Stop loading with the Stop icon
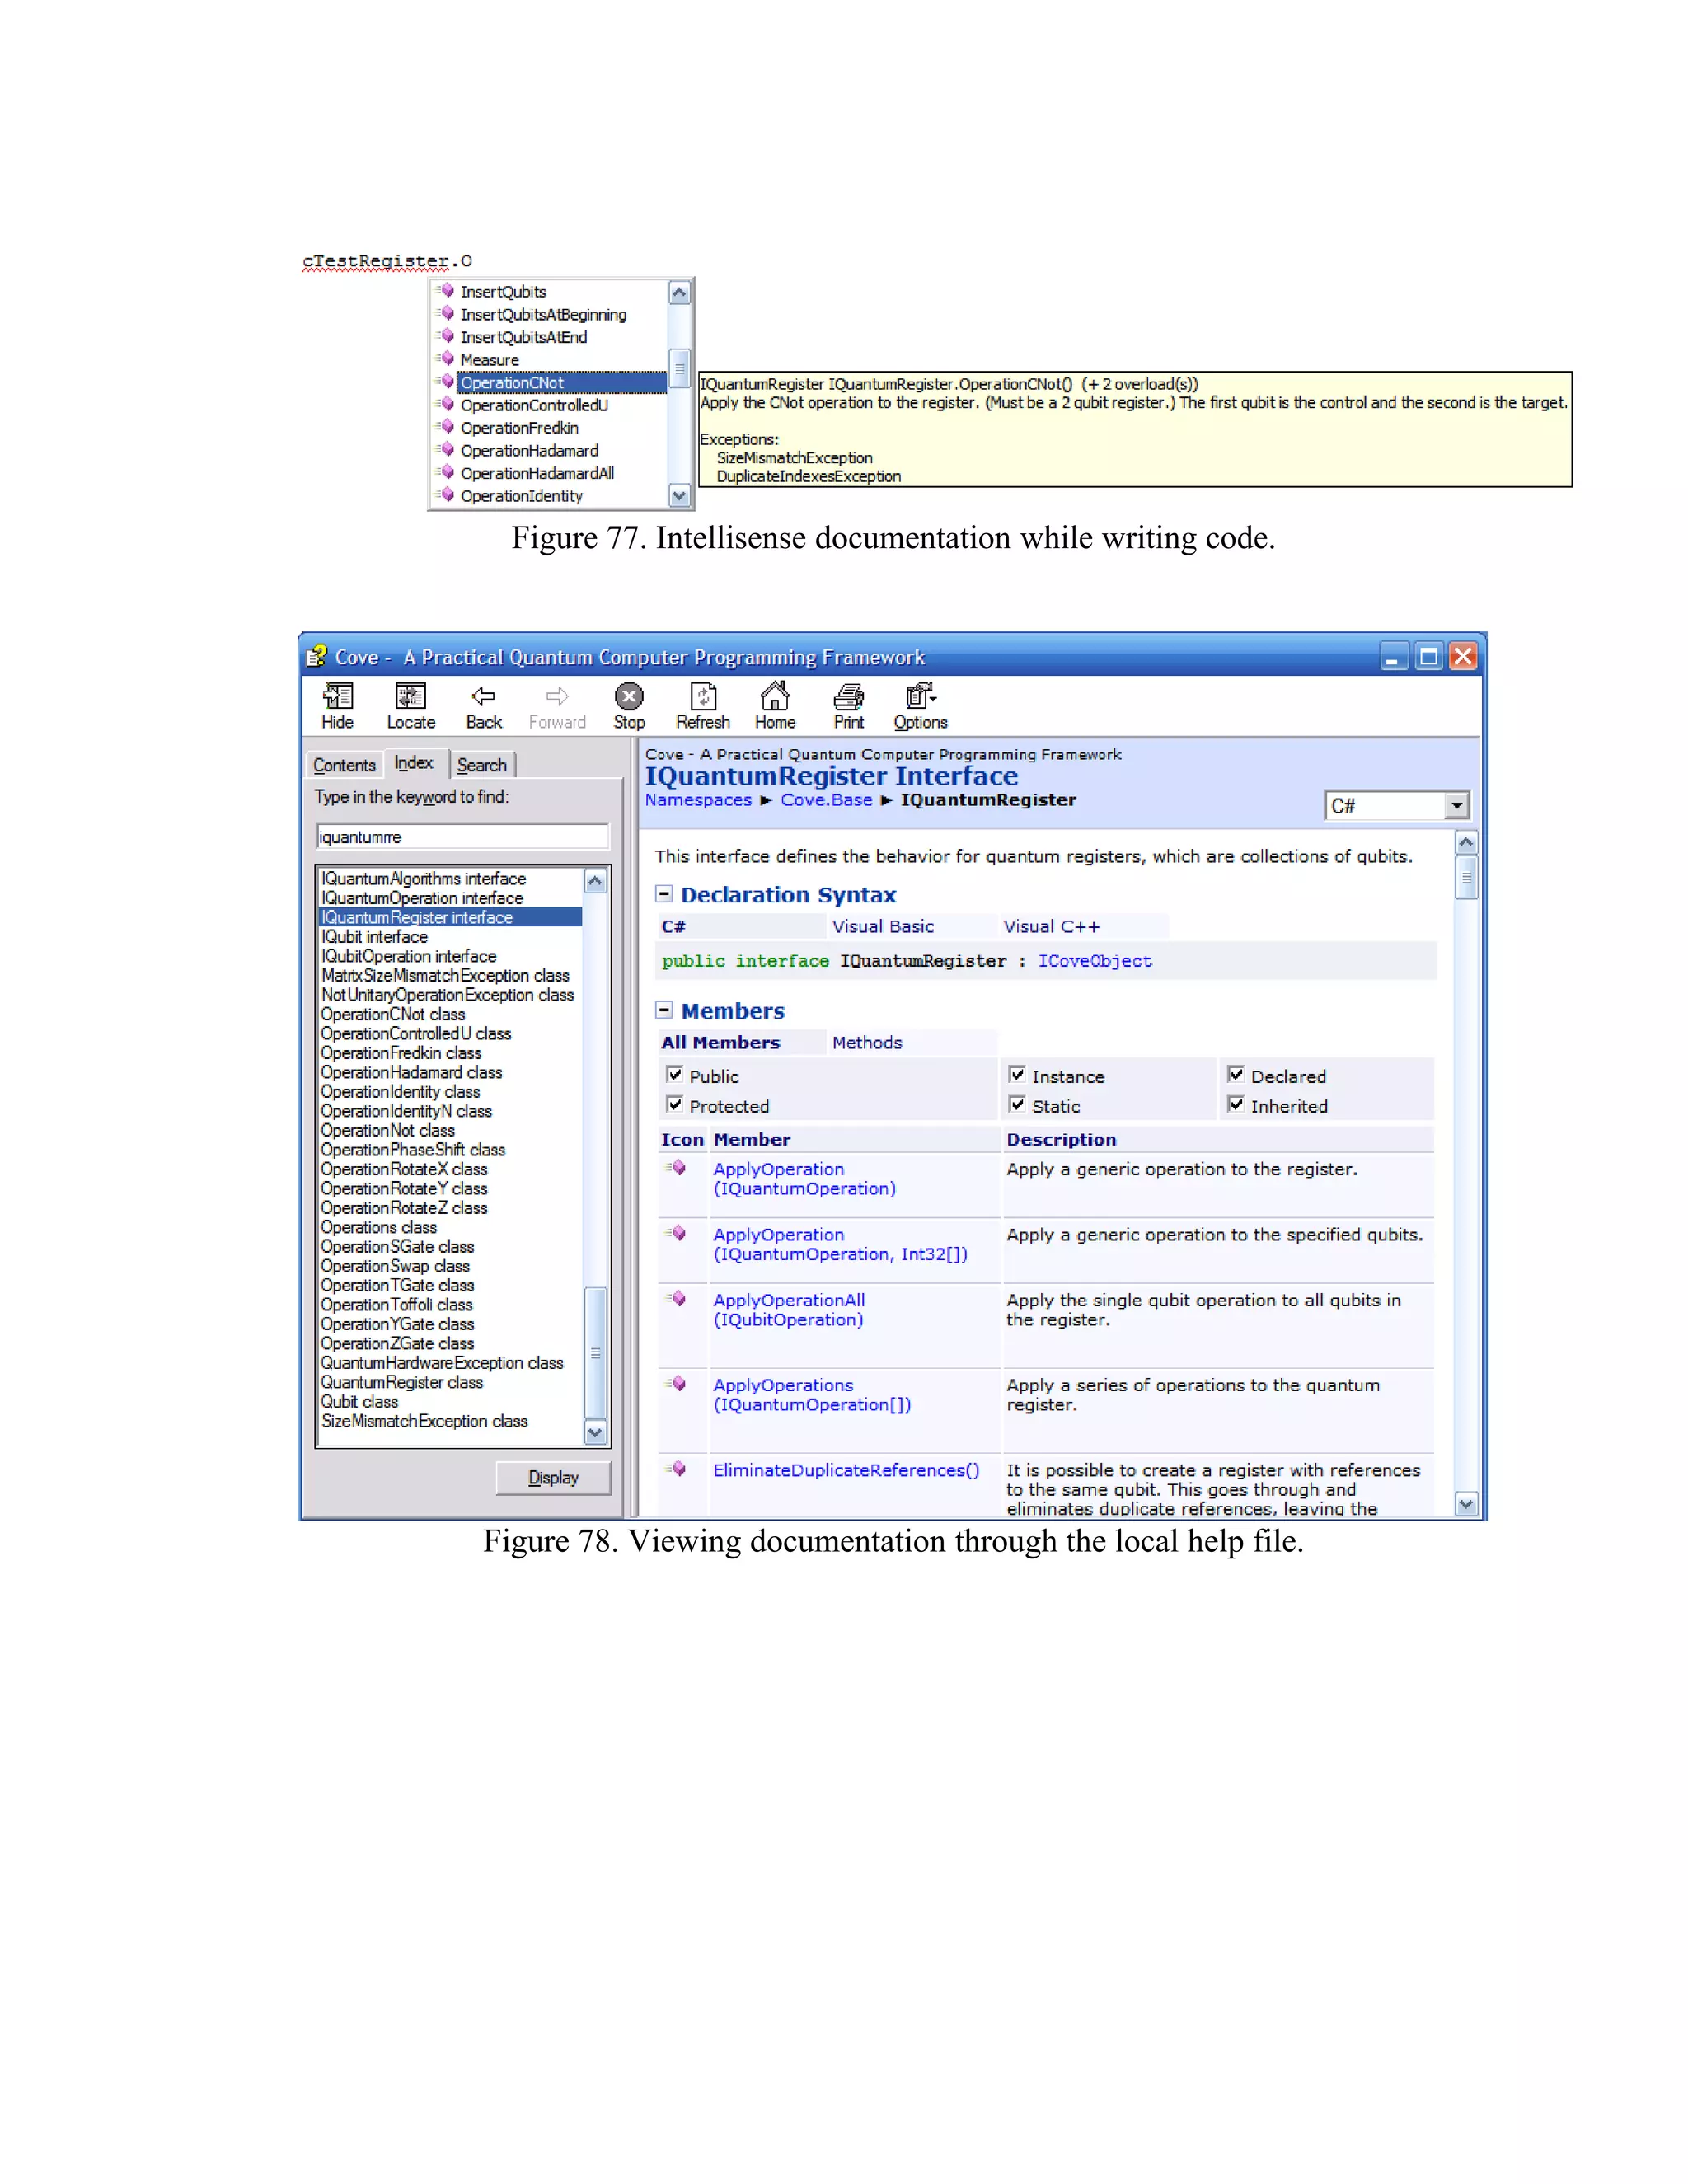Screen dimensions: 1688x2184 tap(629, 705)
